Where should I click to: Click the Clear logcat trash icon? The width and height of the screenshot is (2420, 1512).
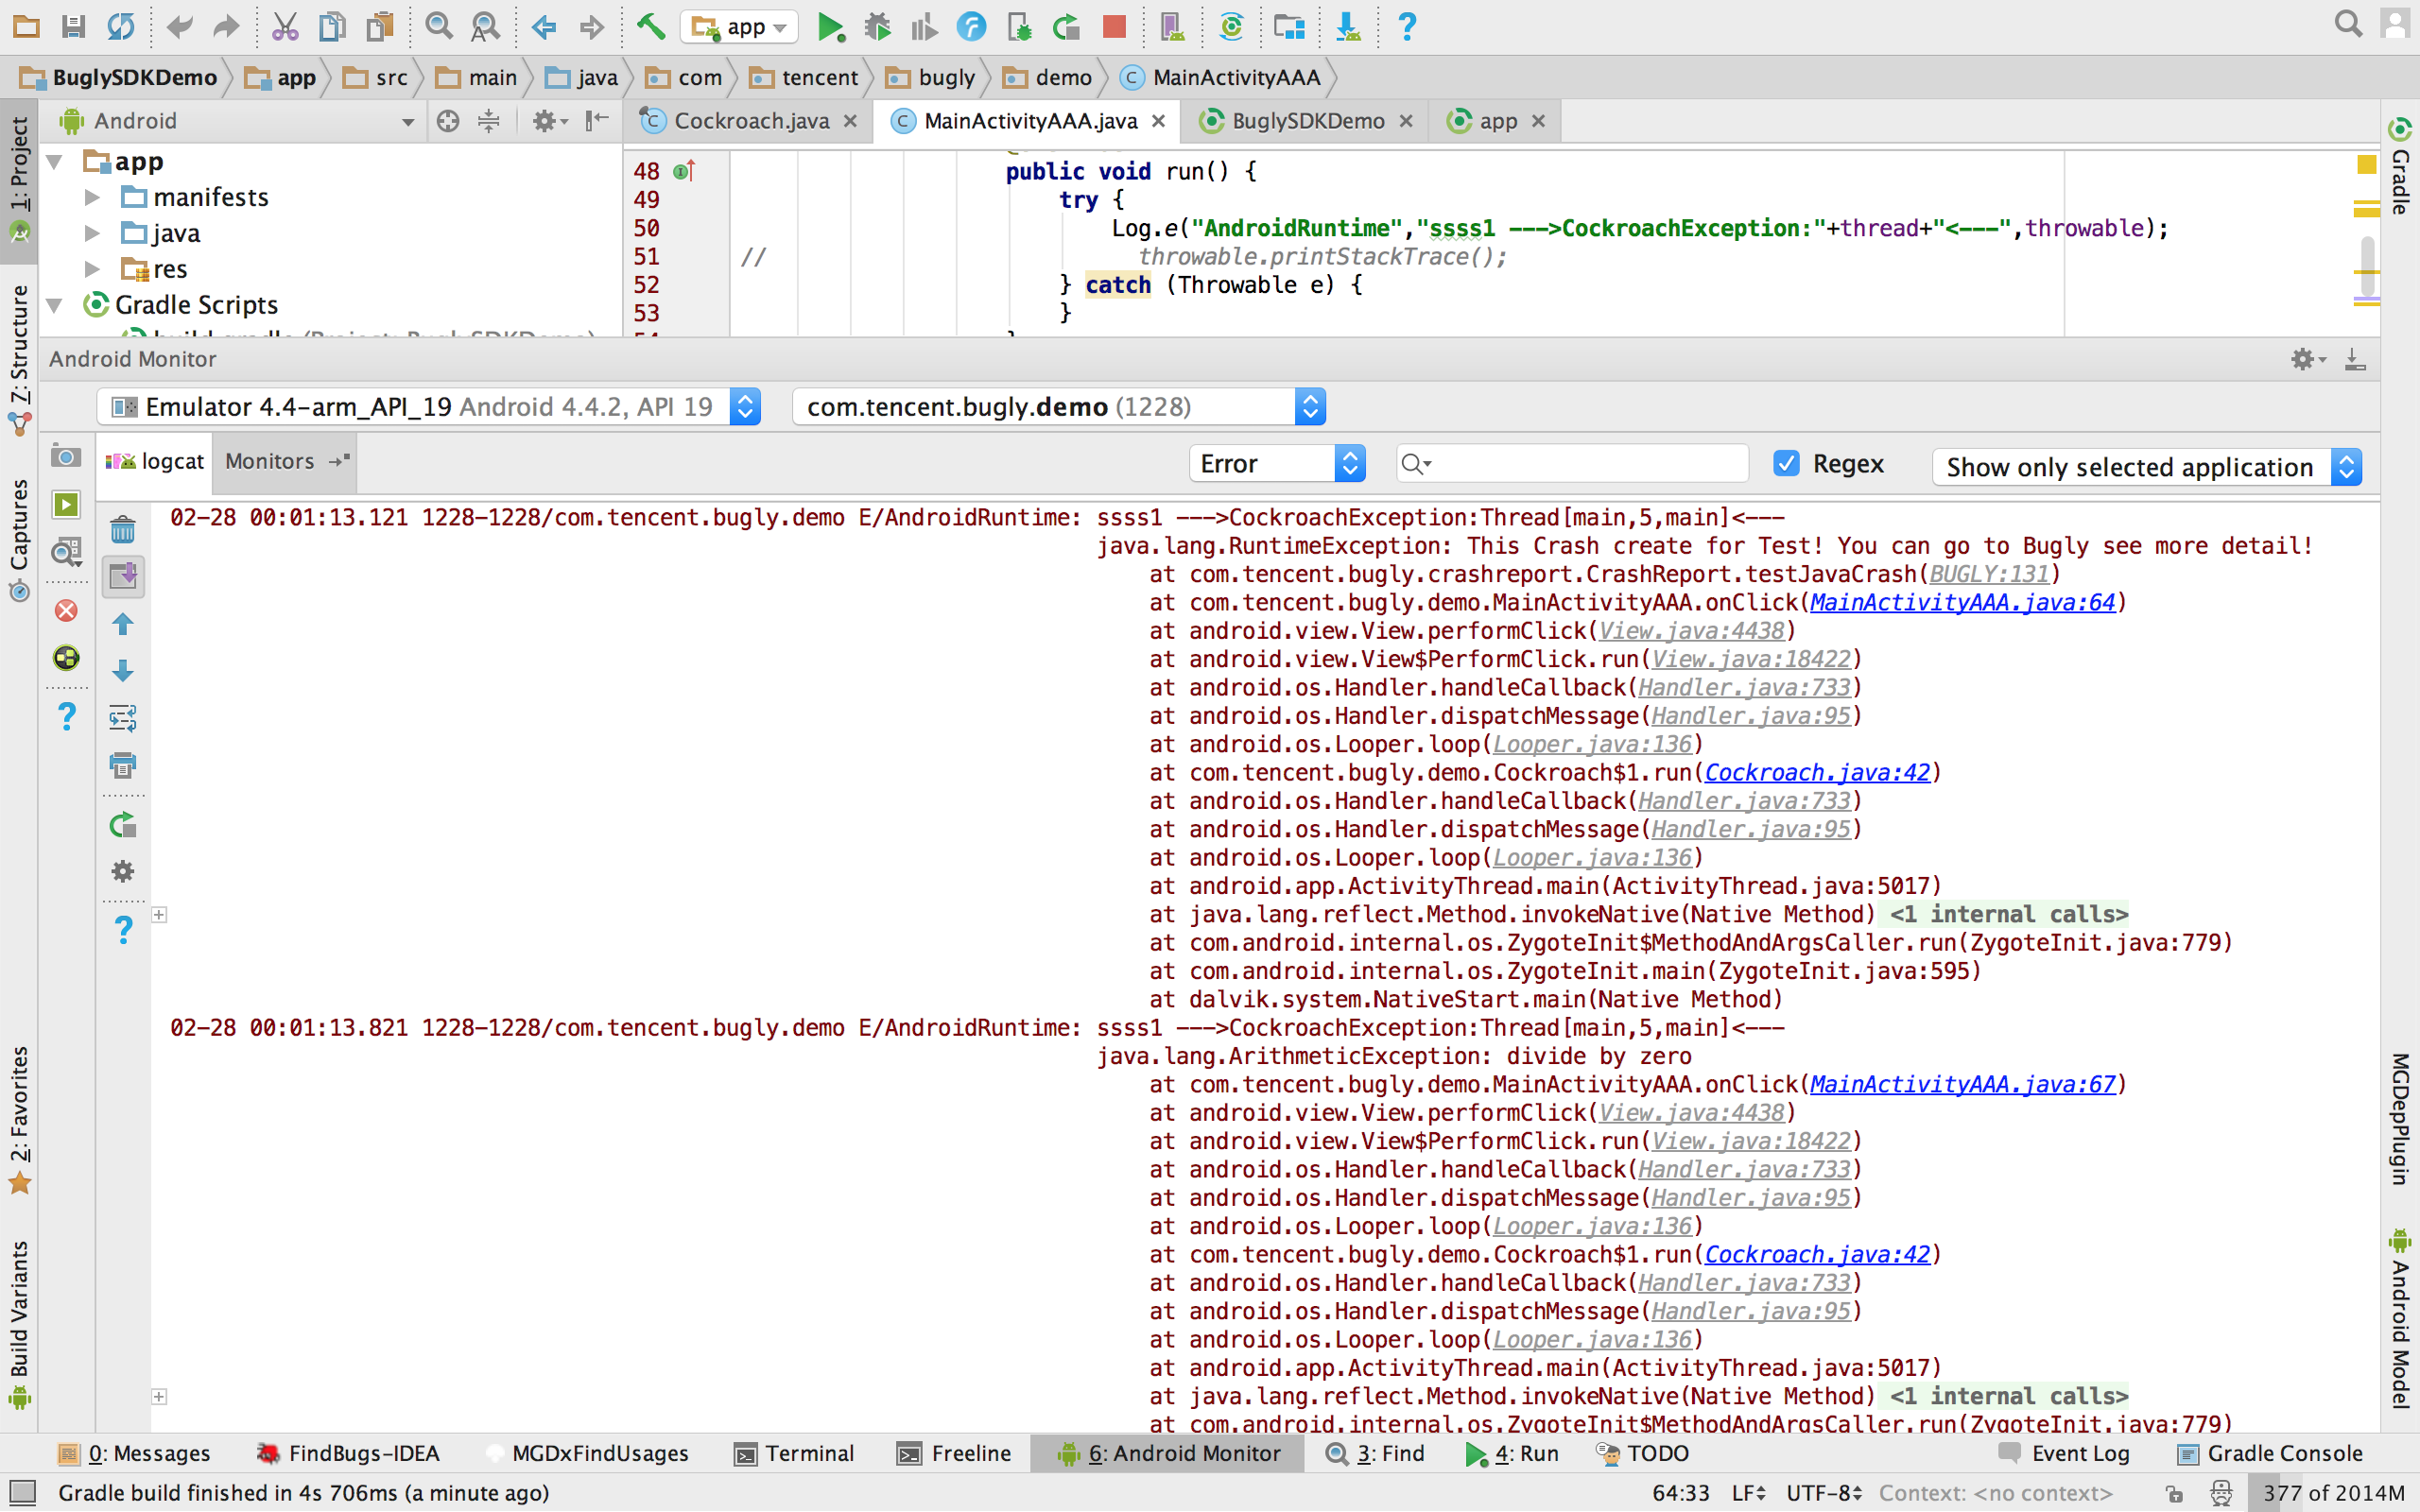pyautogui.click(x=123, y=529)
